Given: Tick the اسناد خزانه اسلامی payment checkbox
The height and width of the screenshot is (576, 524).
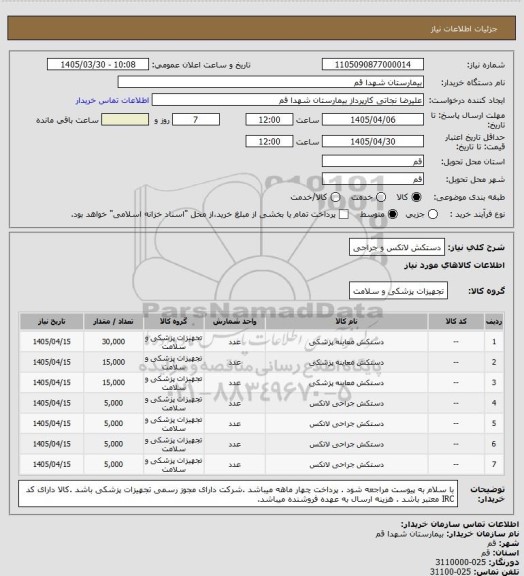Looking at the screenshot, I should [344, 214].
